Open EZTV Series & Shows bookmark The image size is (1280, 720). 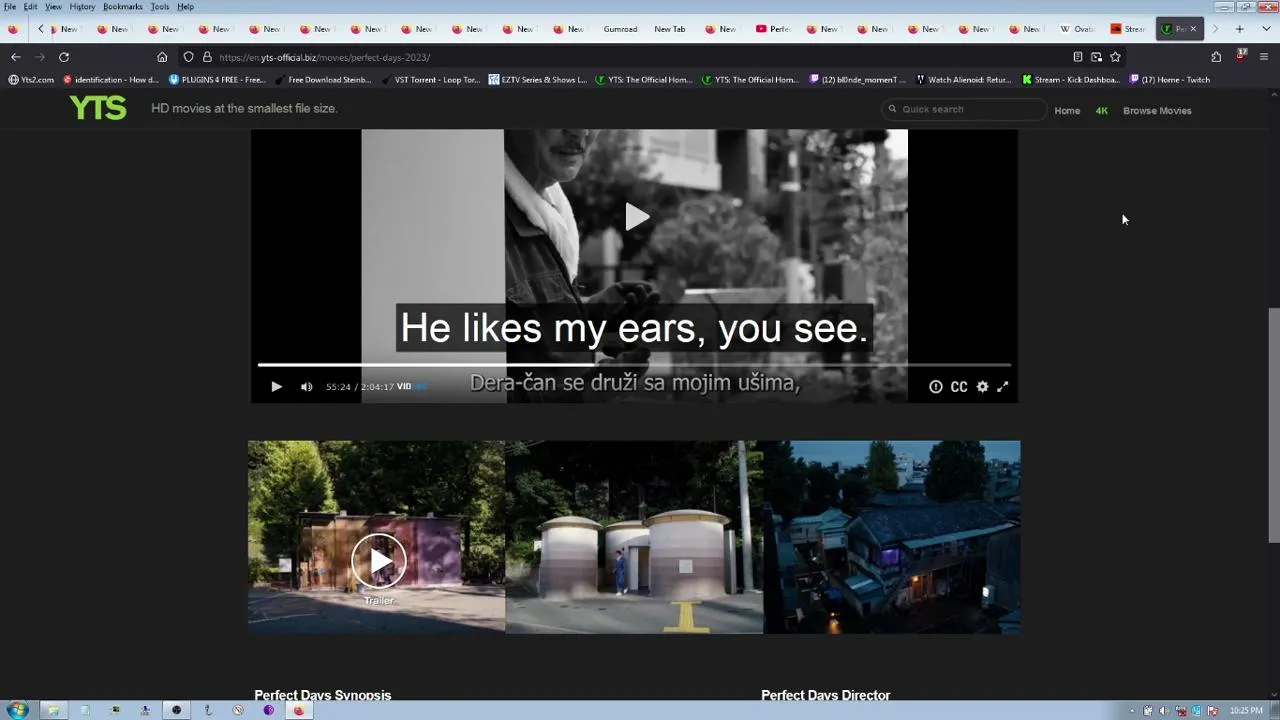point(538,80)
